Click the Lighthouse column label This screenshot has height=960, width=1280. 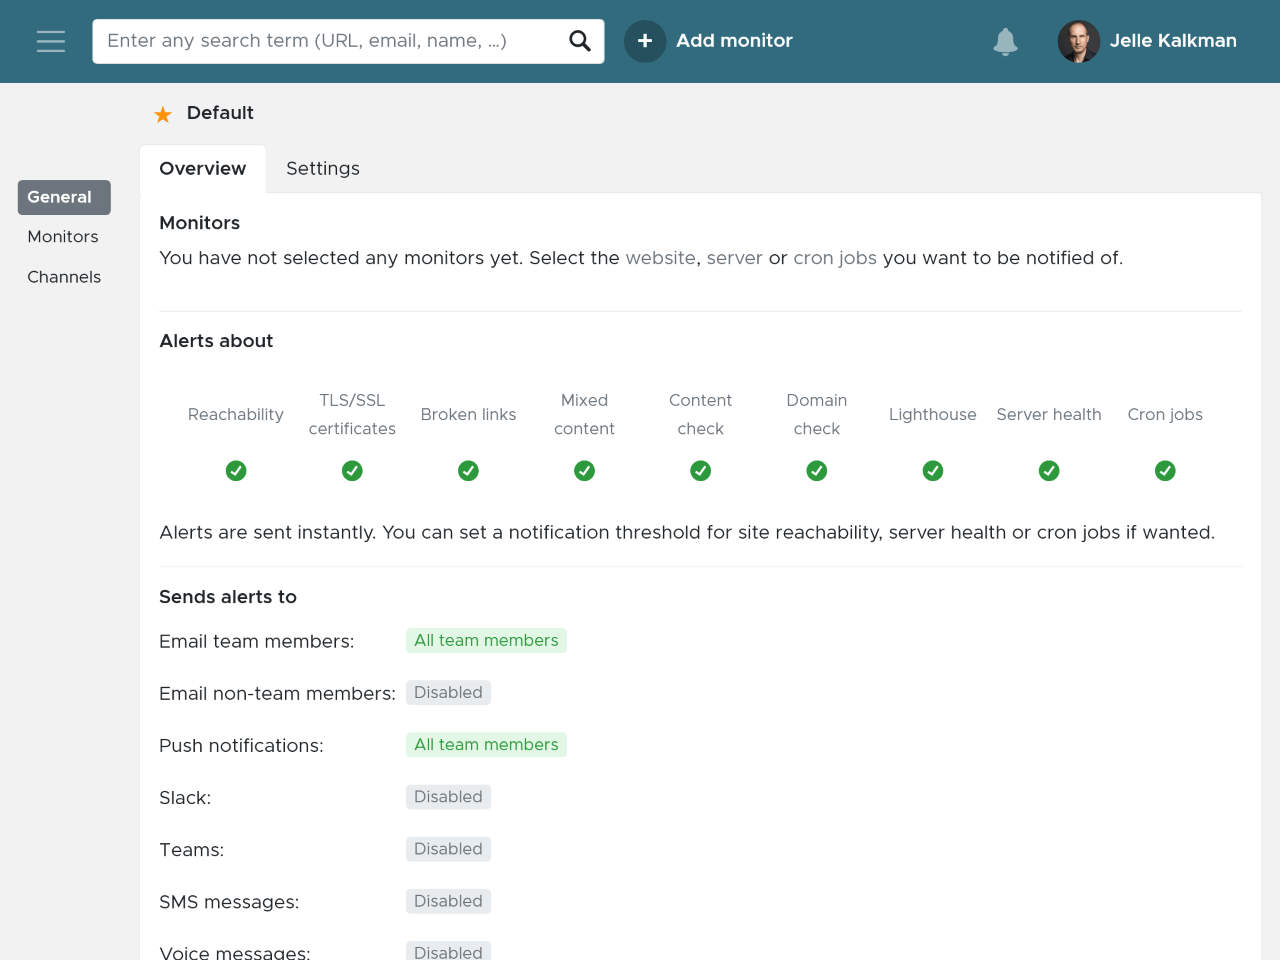click(x=933, y=414)
